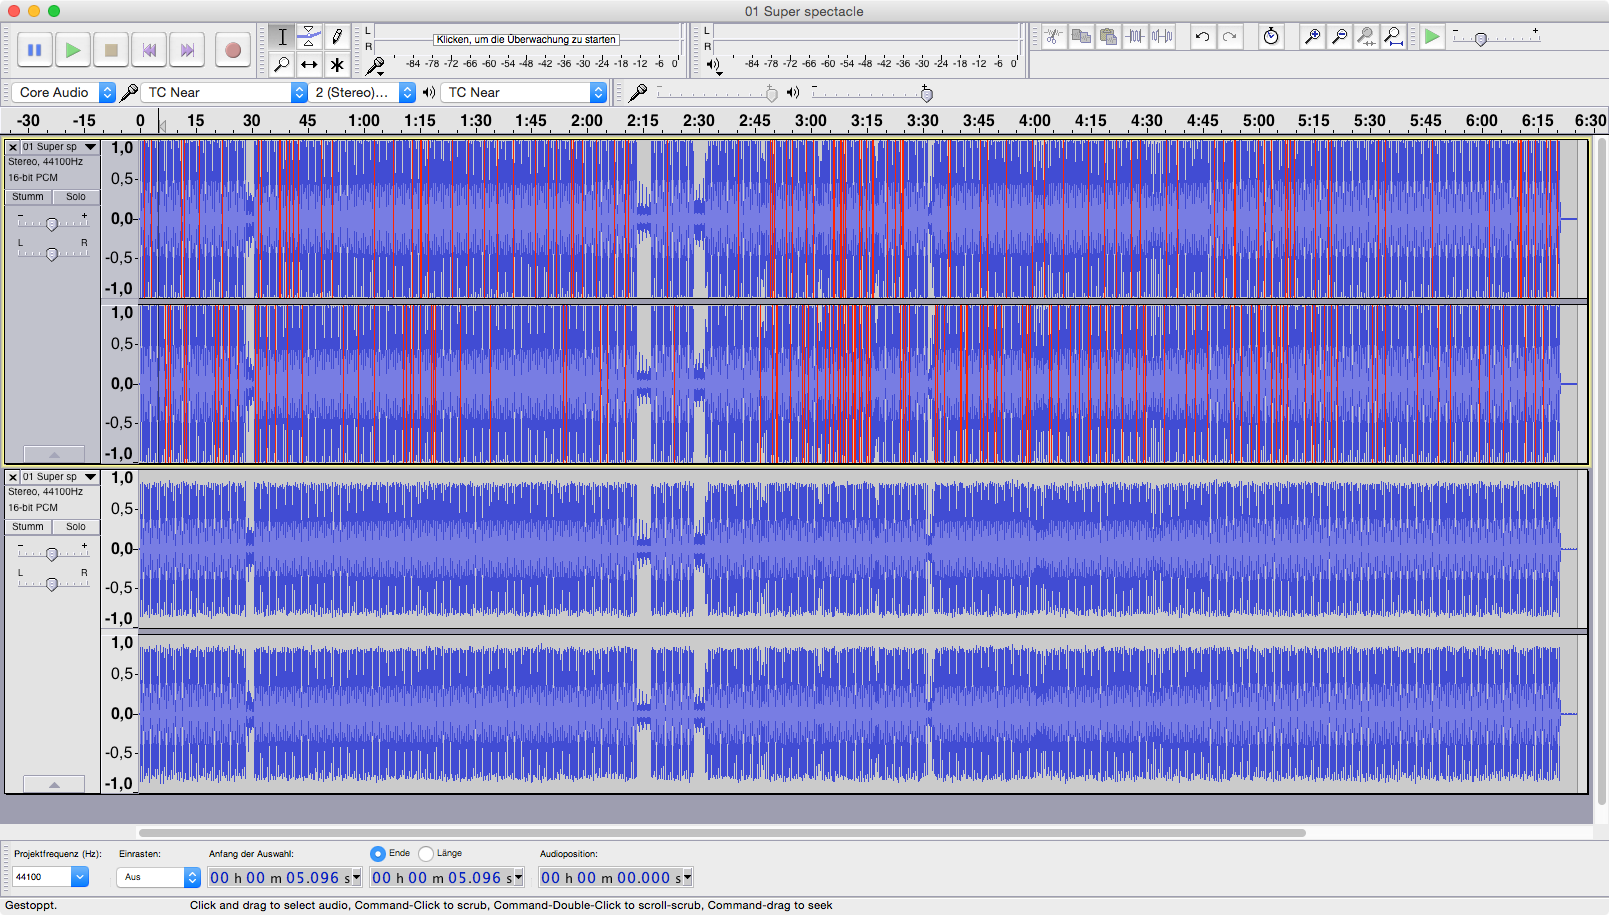
Task: Open the TC Near playback device dropdown
Action: pos(524,92)
